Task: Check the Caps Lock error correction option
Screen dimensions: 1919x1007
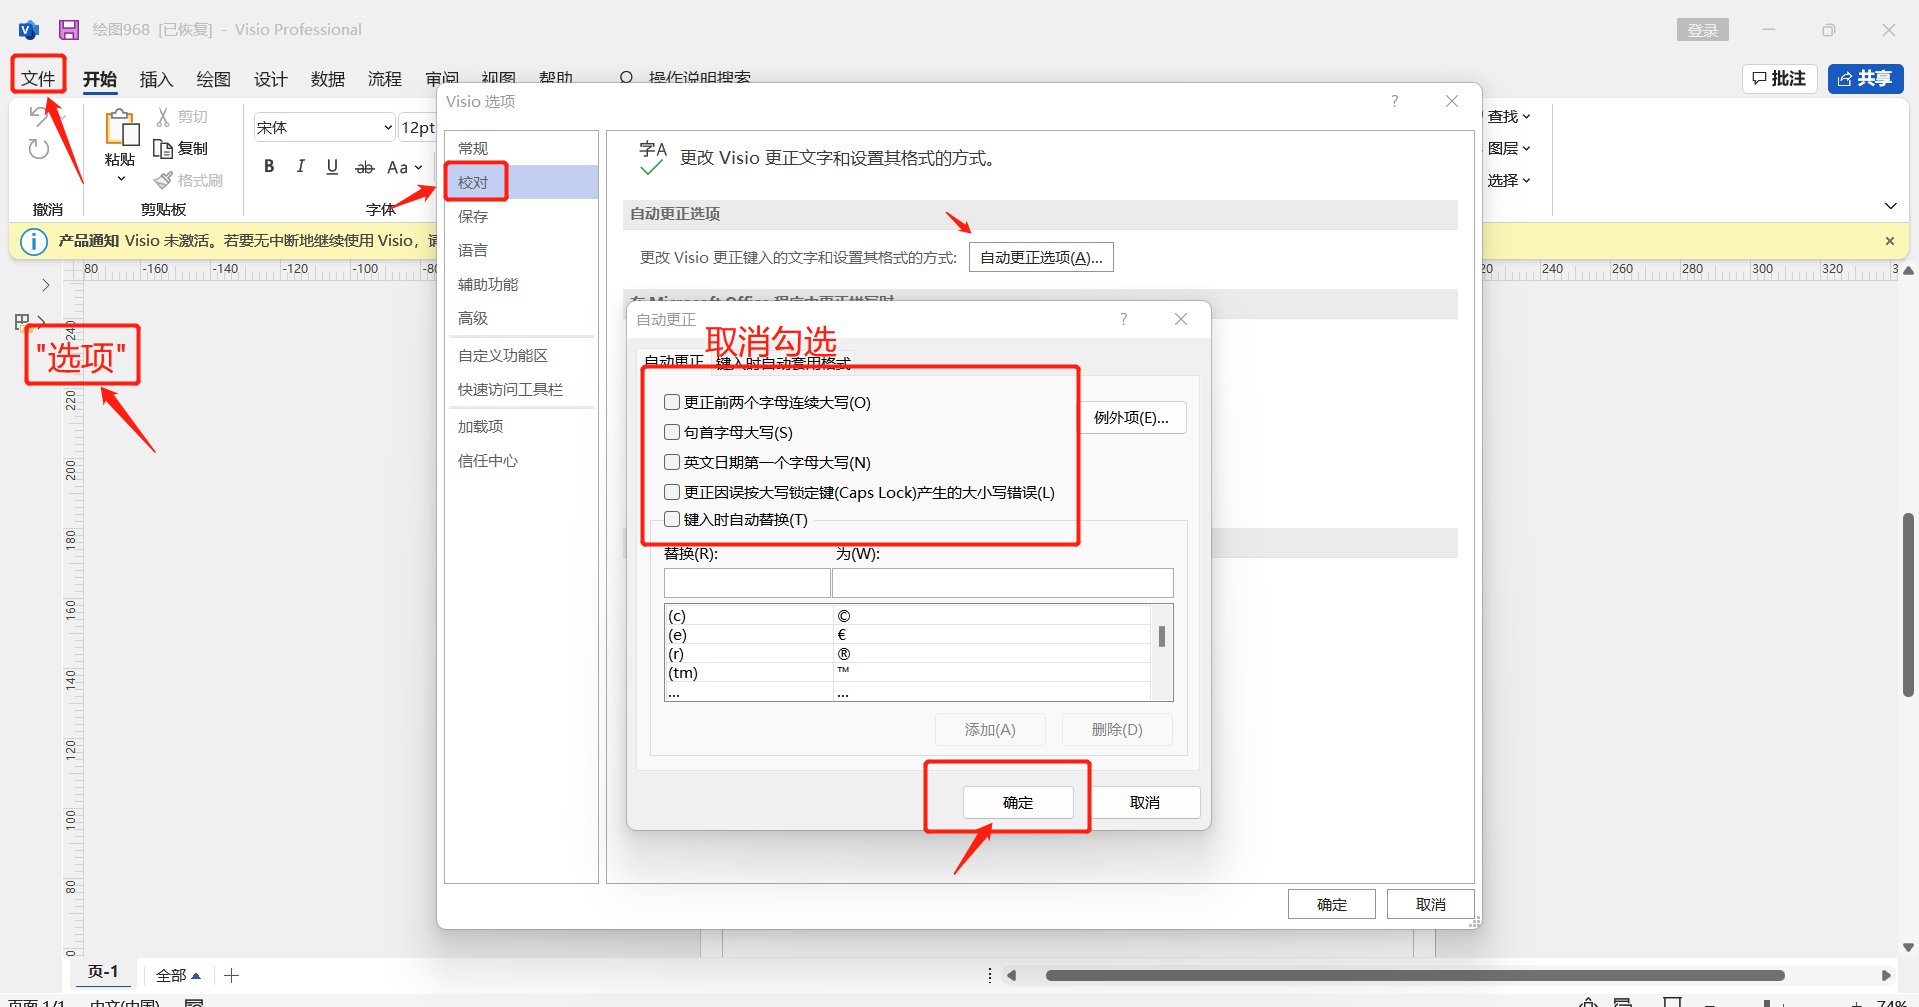Action: [672, 492]
